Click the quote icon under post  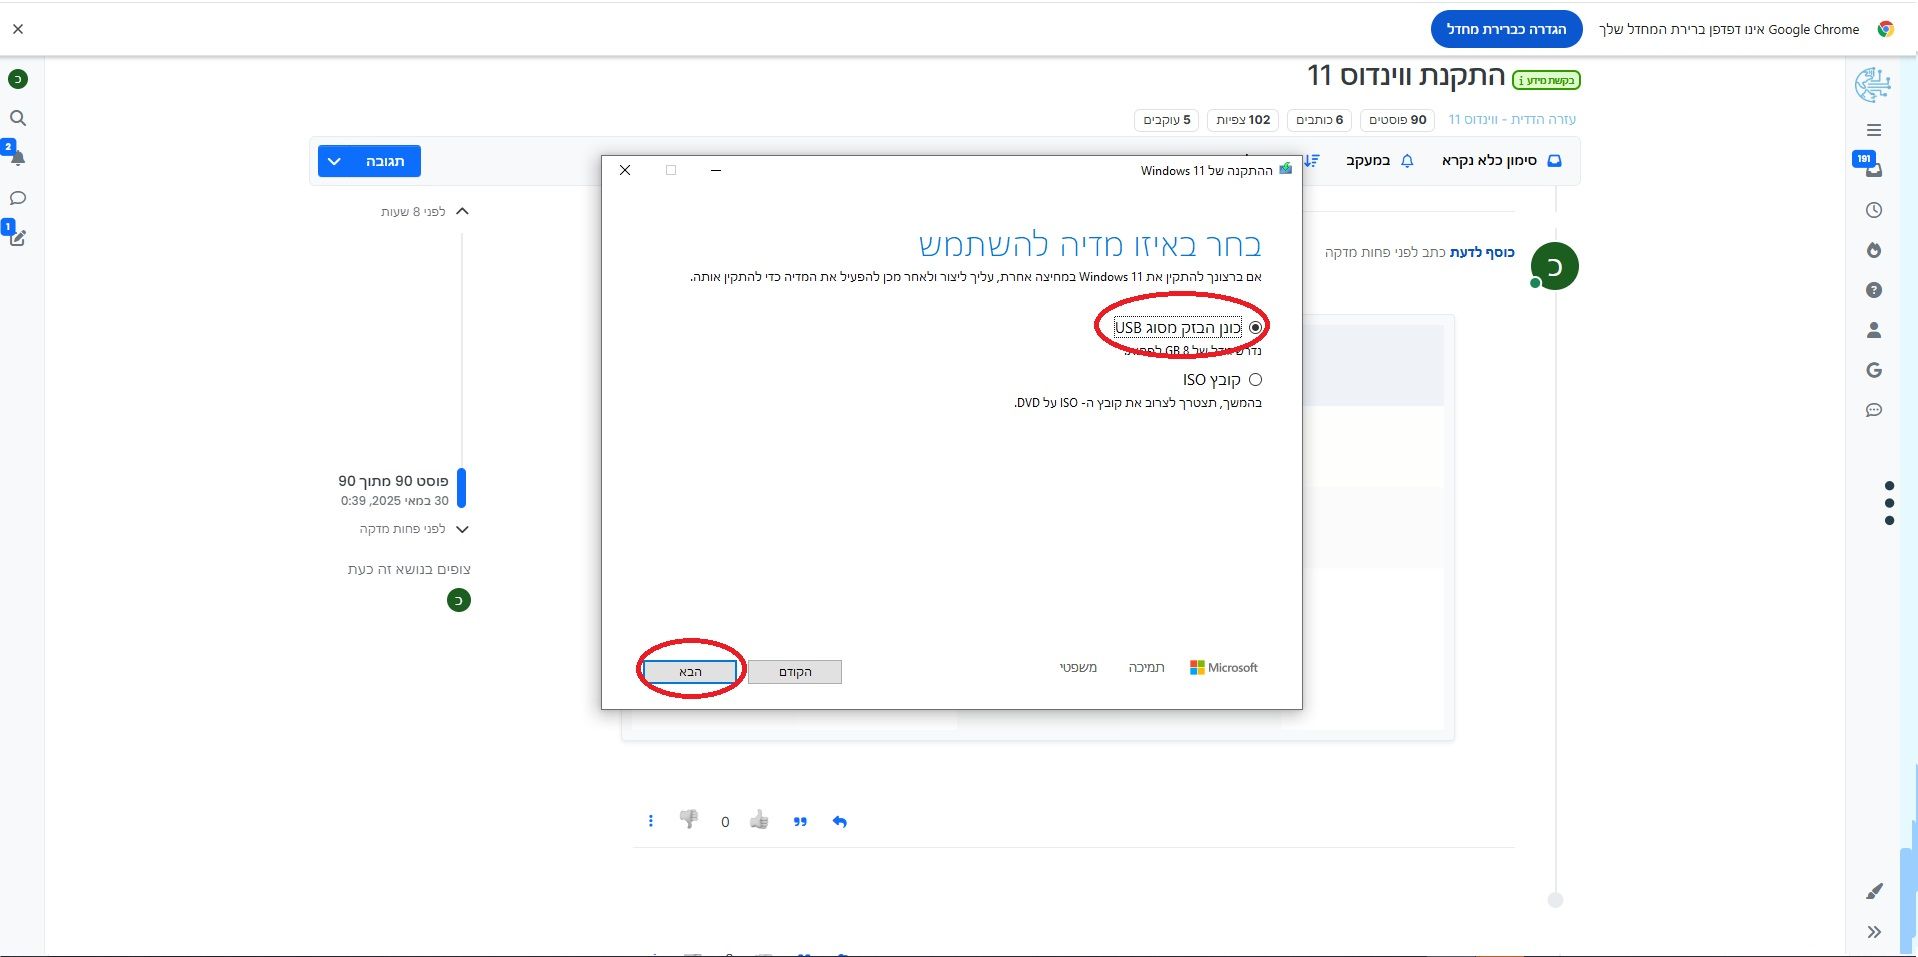pos(800,822)
